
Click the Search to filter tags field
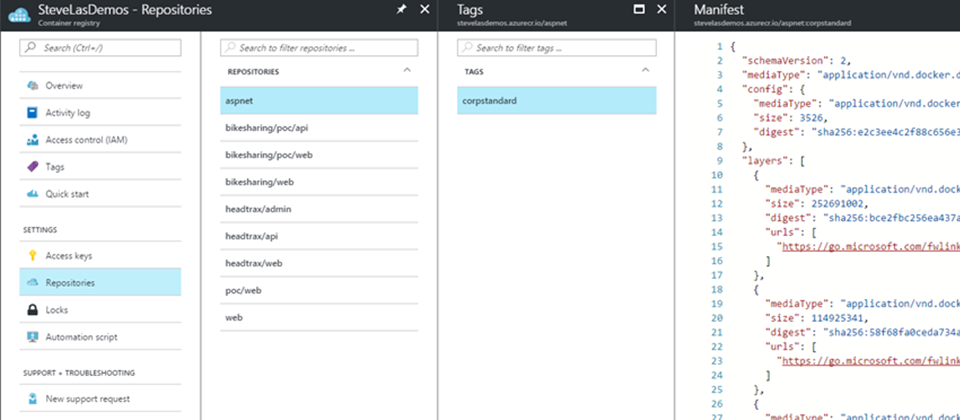click(557, 48)
